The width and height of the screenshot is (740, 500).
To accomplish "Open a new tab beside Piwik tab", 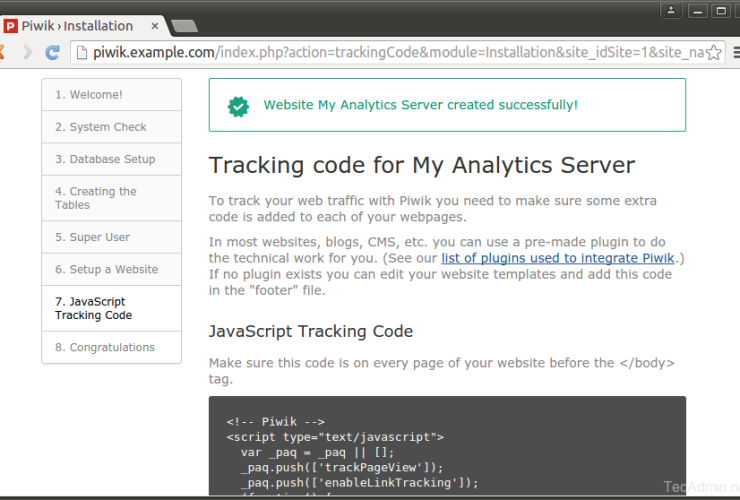I will pyautogui.click(x=183, y=26).
